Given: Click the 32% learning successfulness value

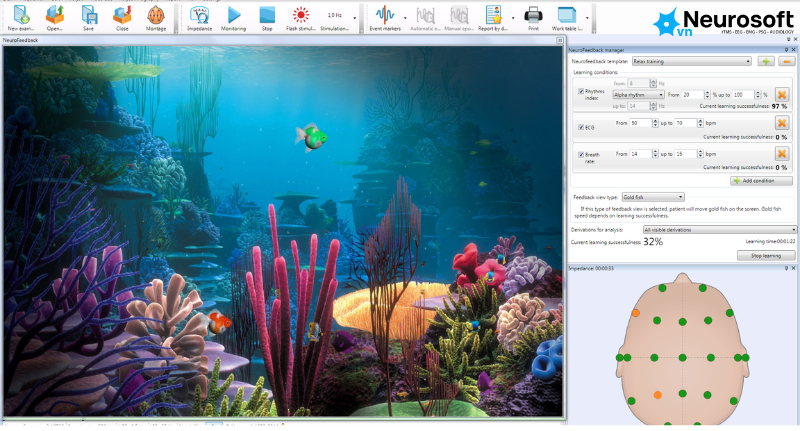Looking at the screenshot, I should 653,242.
